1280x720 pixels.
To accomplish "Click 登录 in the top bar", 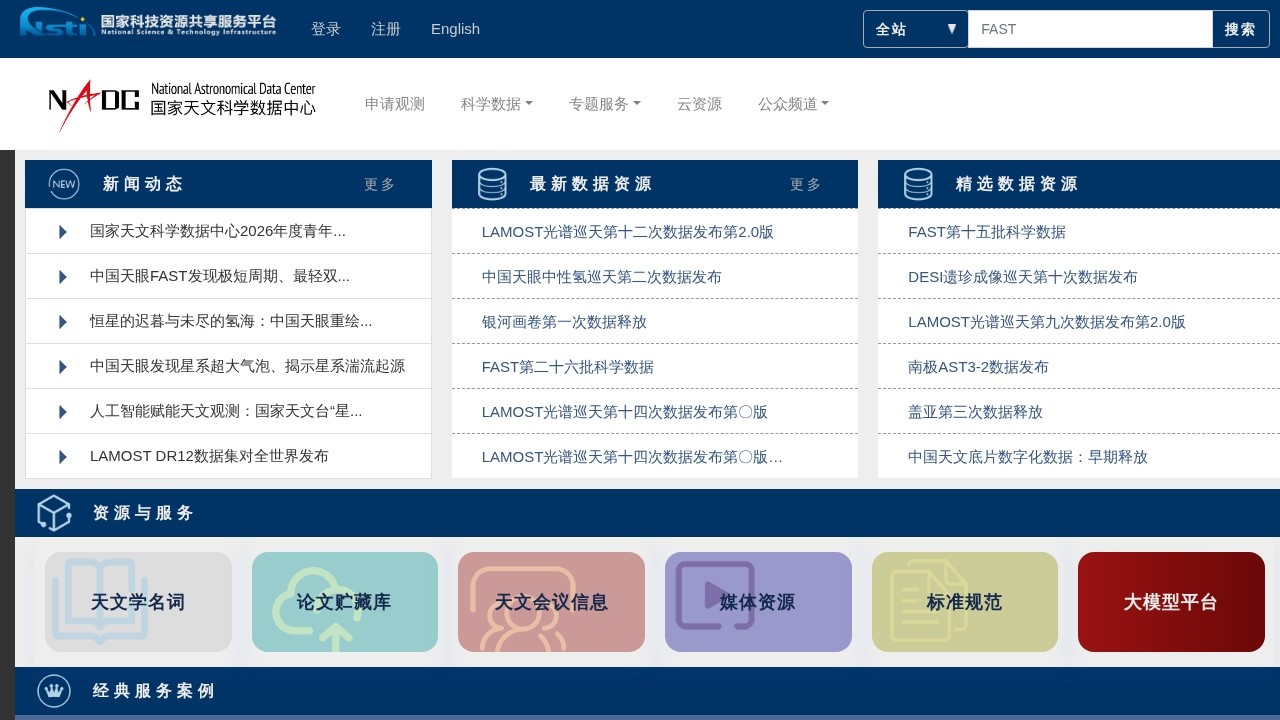I will (326, 29).
